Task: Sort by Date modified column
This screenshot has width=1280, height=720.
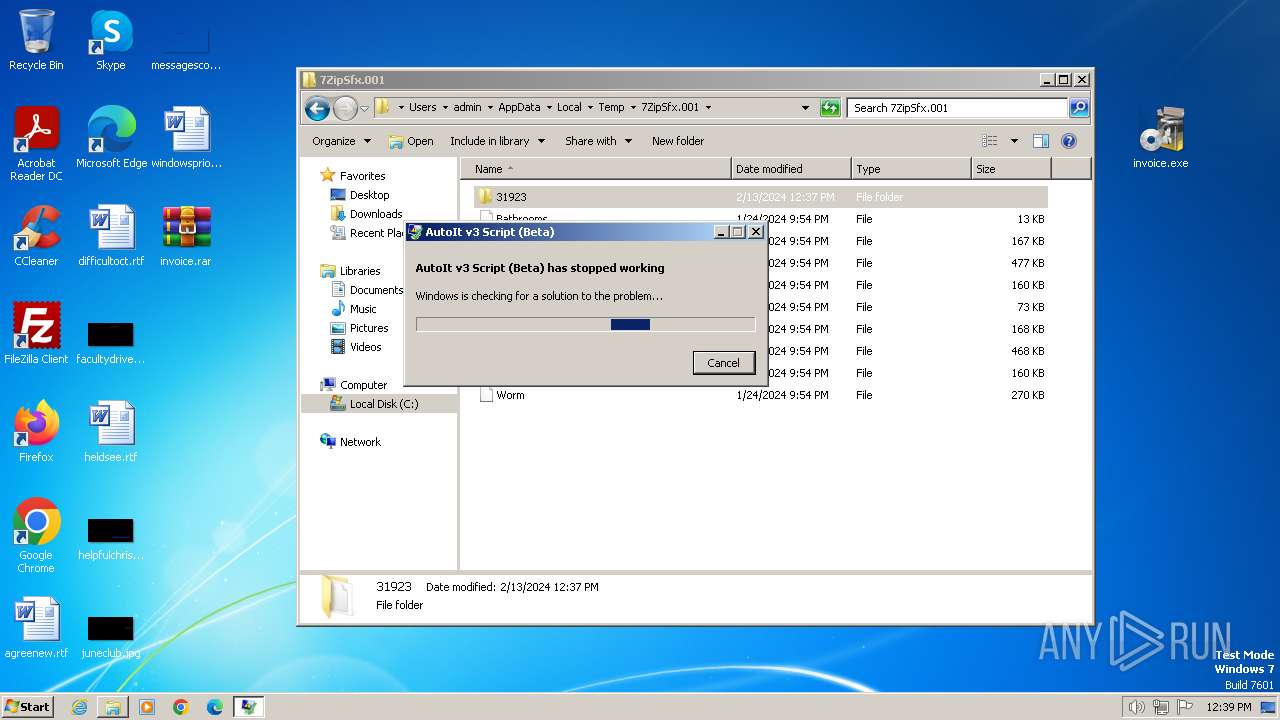Action: [x=791, y=169]
